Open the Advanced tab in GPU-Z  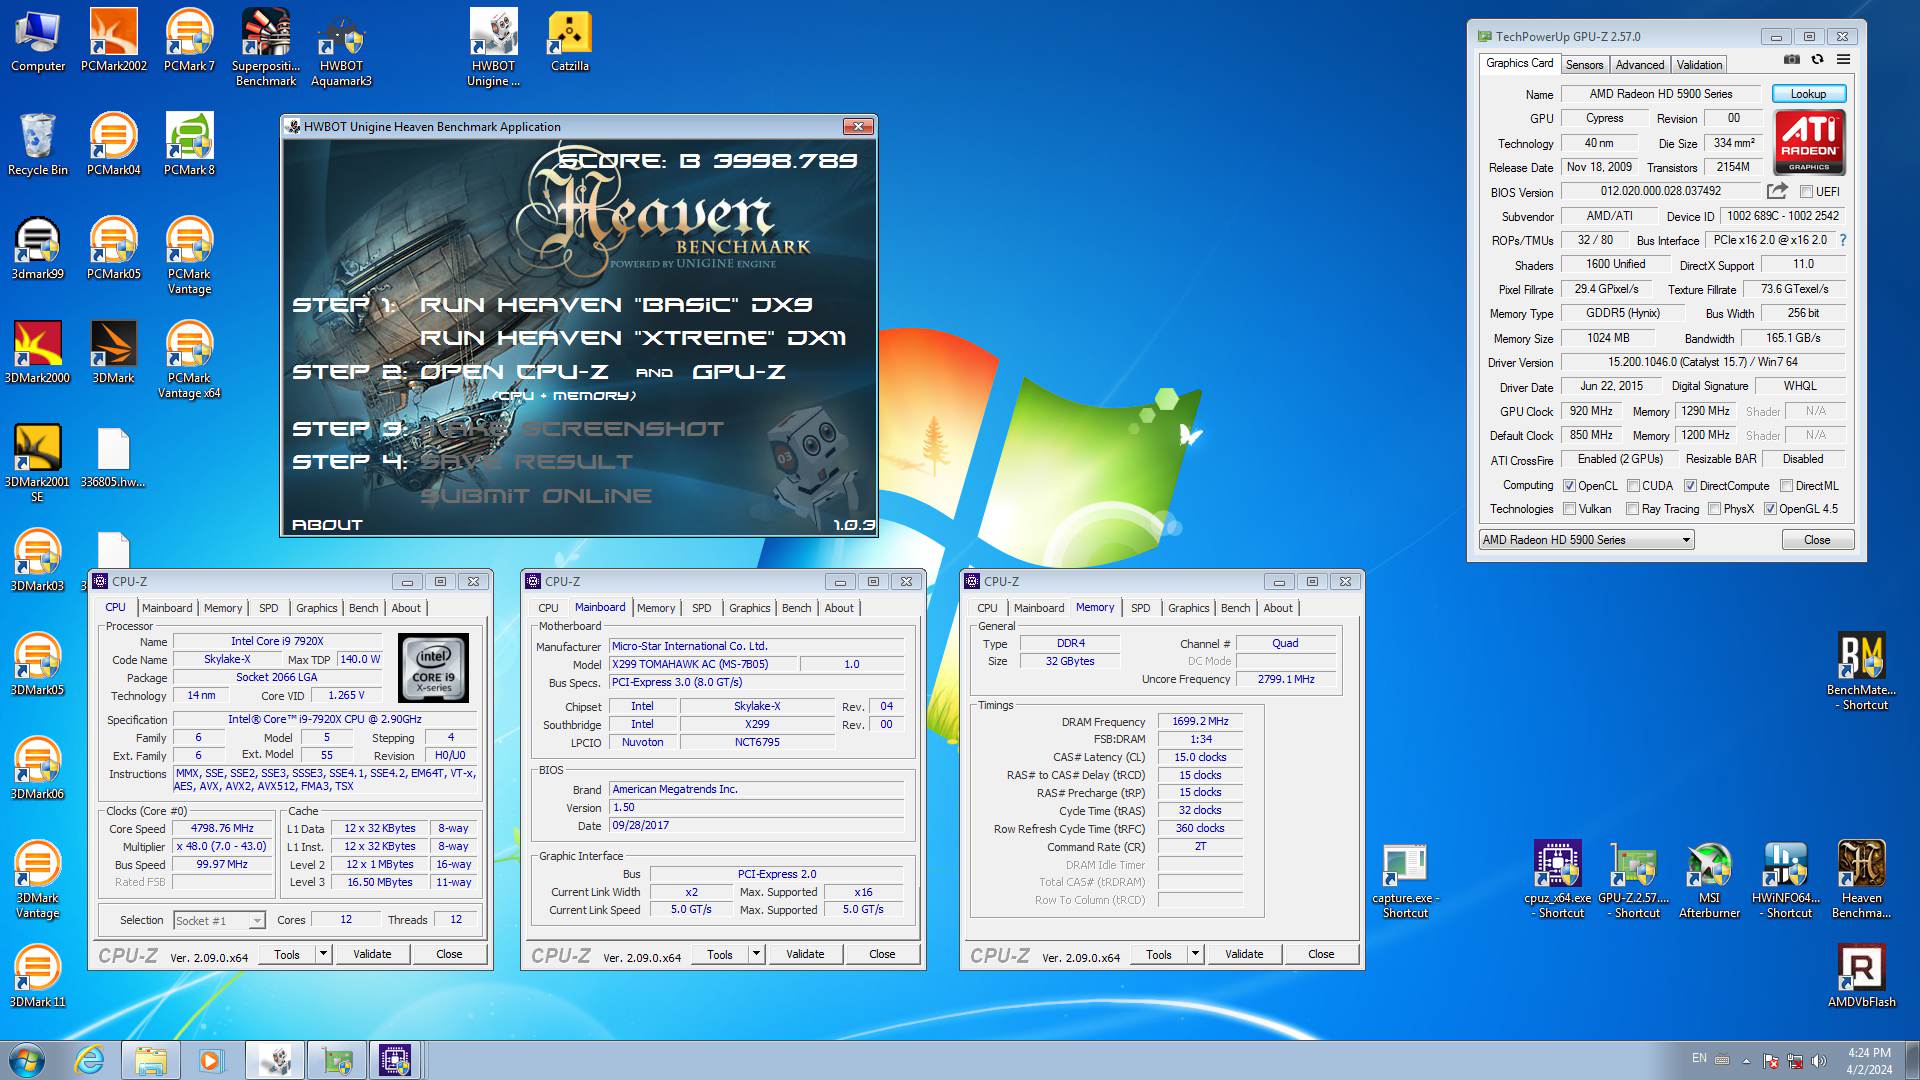1640,65
